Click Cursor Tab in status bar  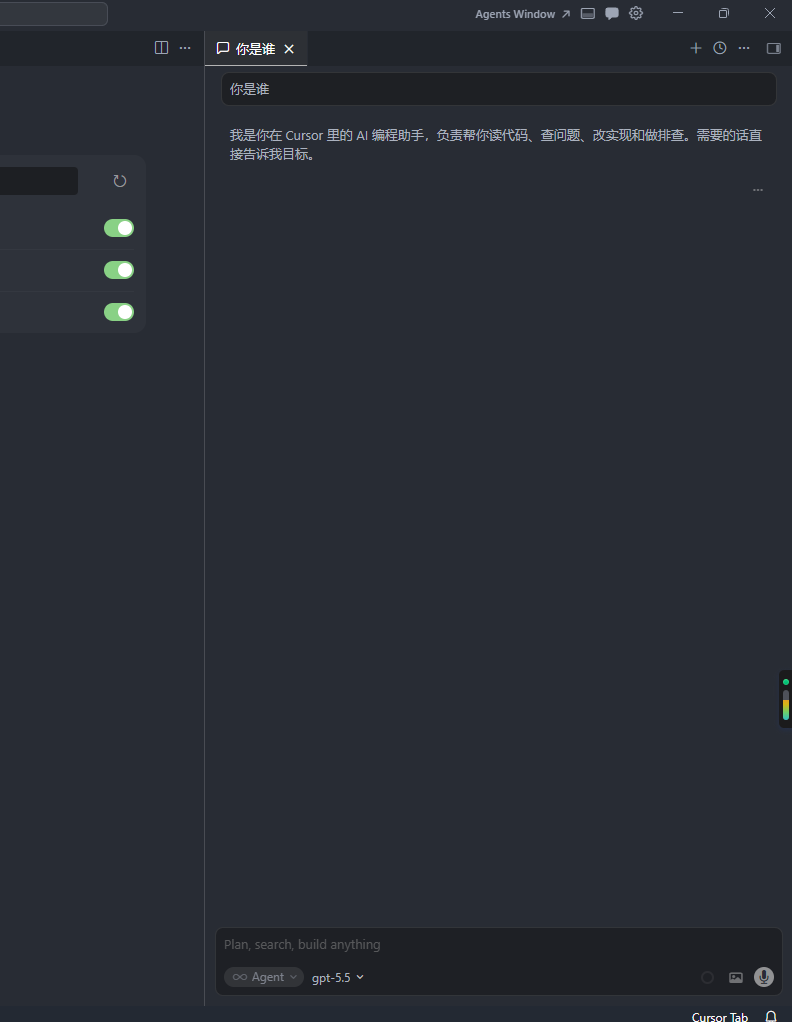pos(720,1016)
